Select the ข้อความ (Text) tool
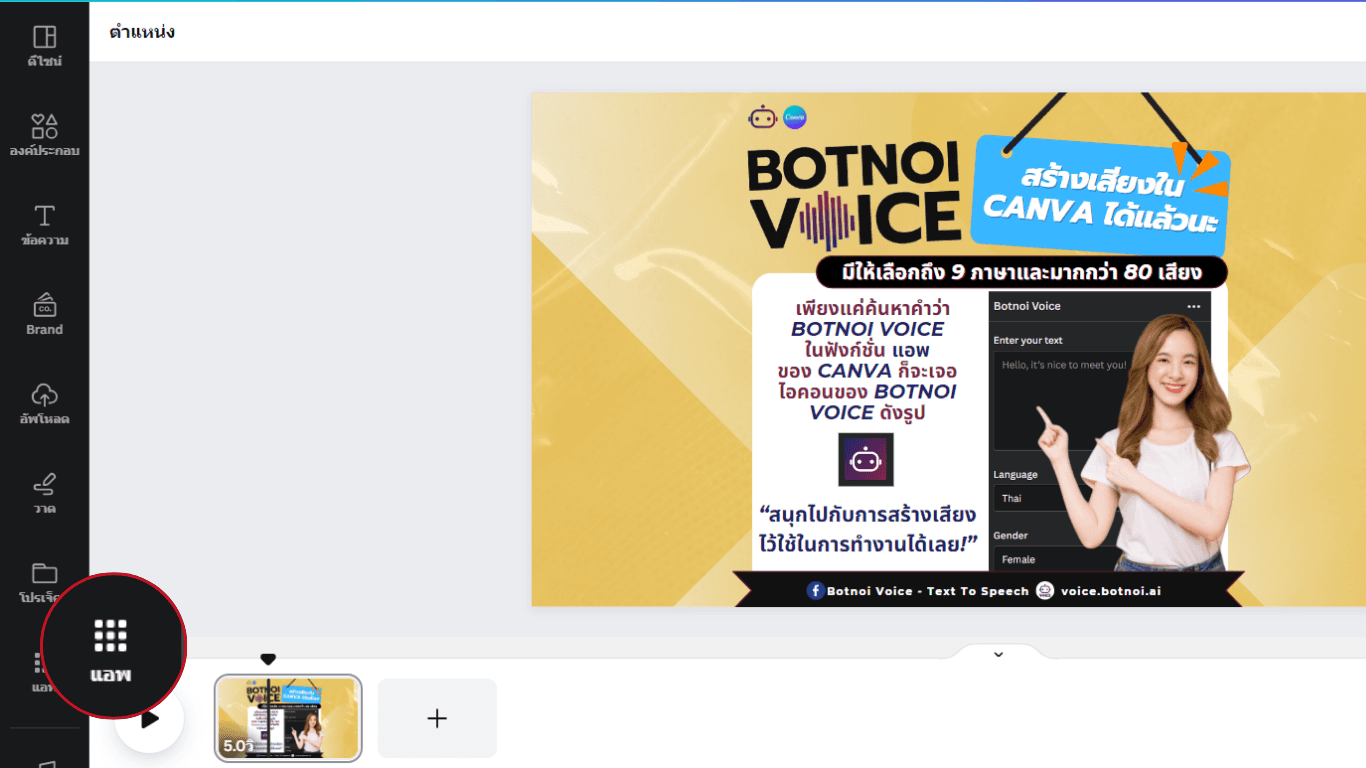The width and height of the screenshot is (1366, 768). point(44,225)
